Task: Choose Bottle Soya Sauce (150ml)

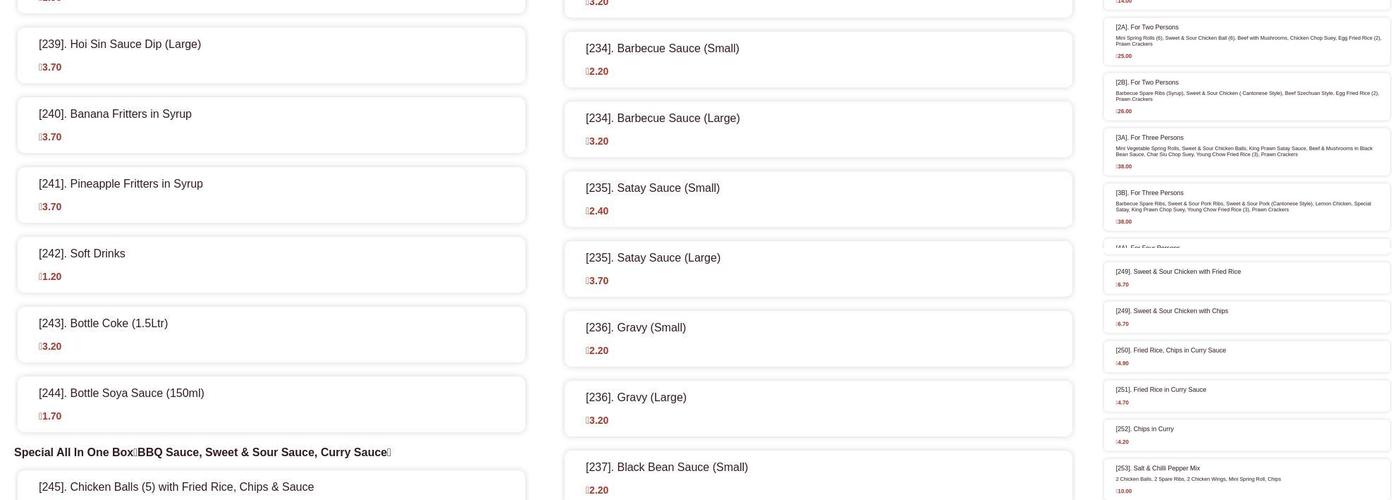Action: [x=271, y=405]
